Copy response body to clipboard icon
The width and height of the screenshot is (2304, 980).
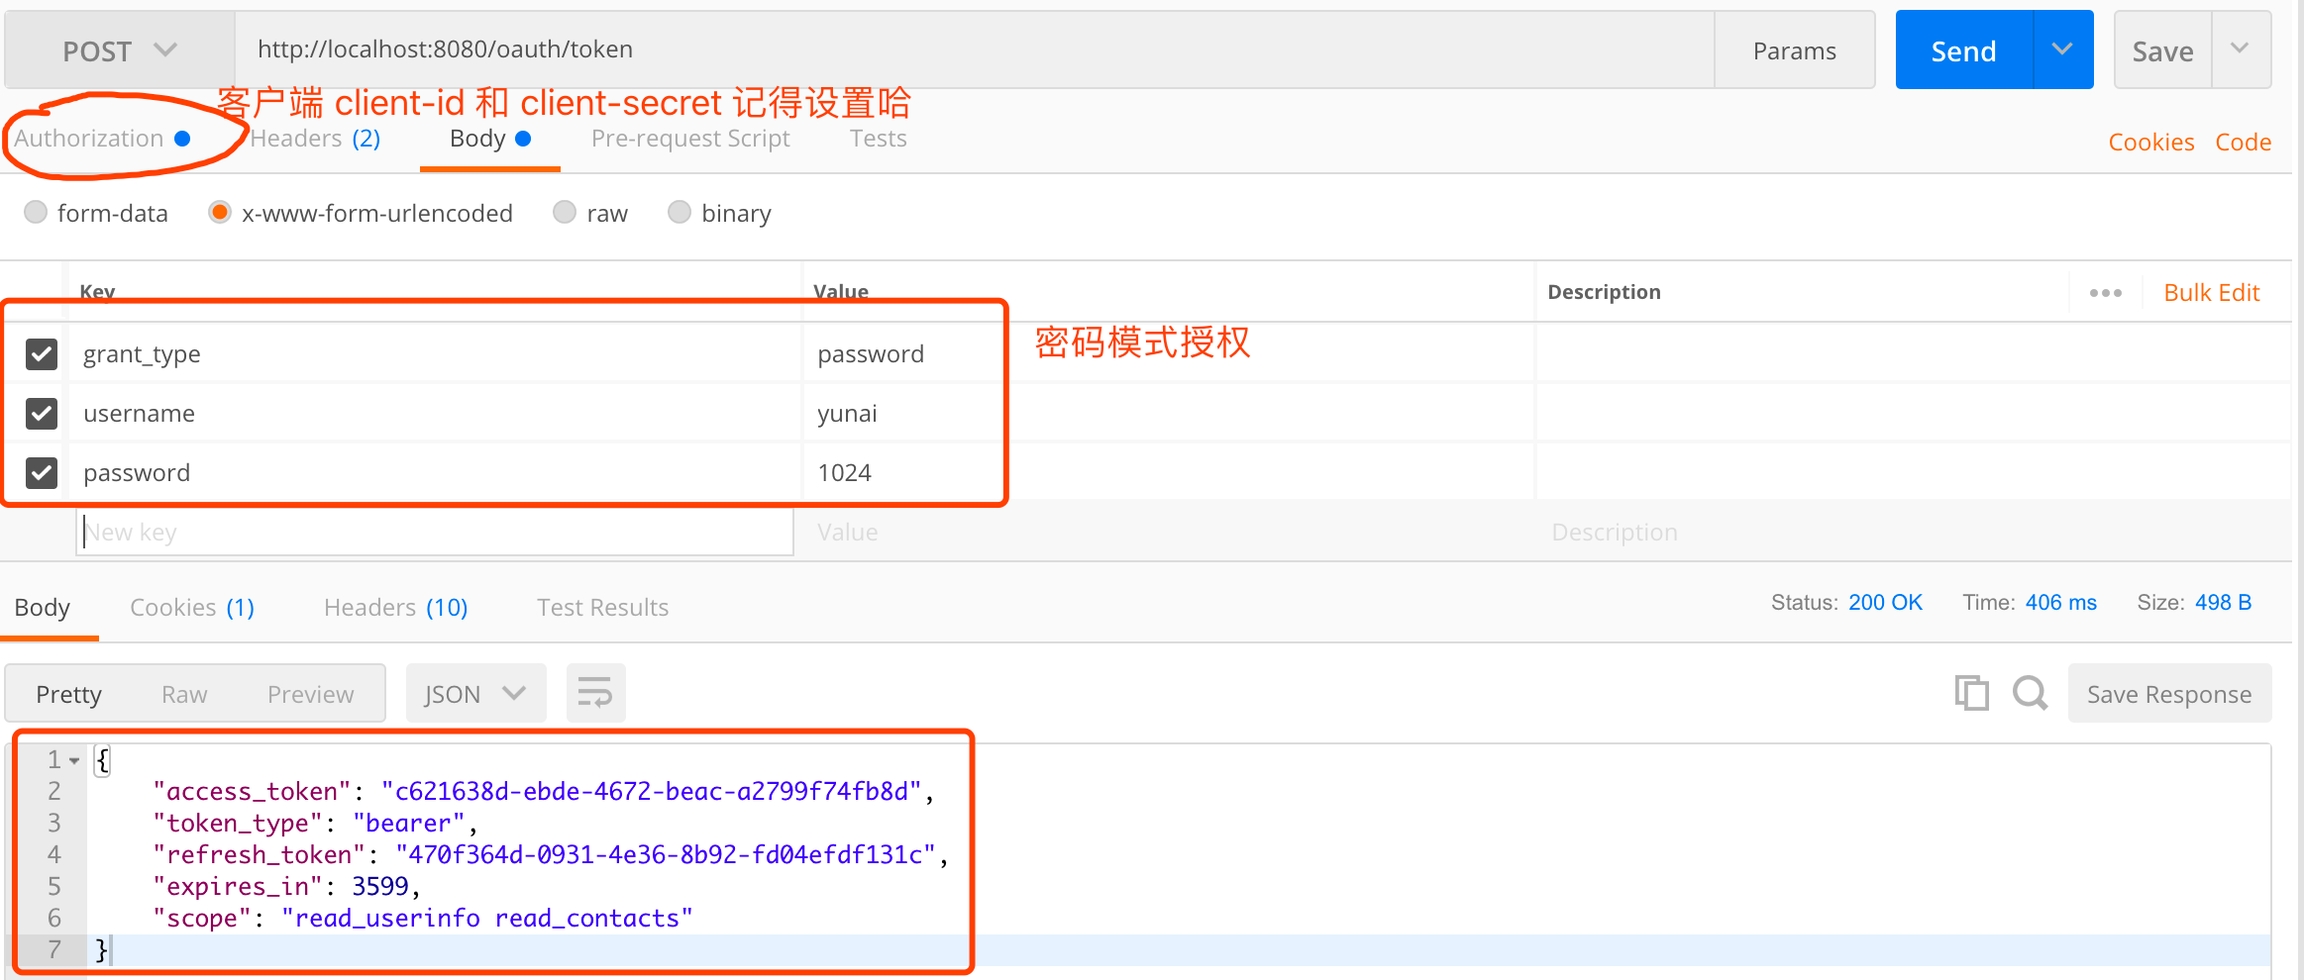click(x=1971, y=693)
